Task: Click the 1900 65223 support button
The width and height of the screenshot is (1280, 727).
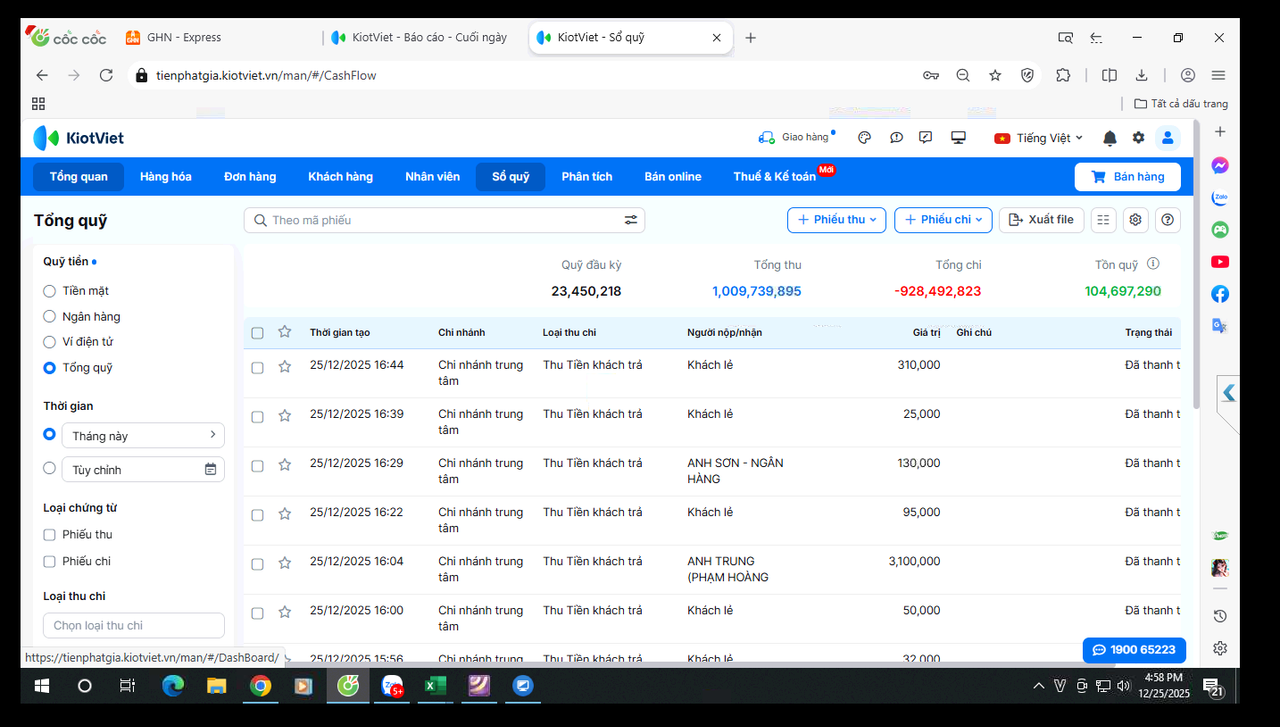Action: (1134, 649)
